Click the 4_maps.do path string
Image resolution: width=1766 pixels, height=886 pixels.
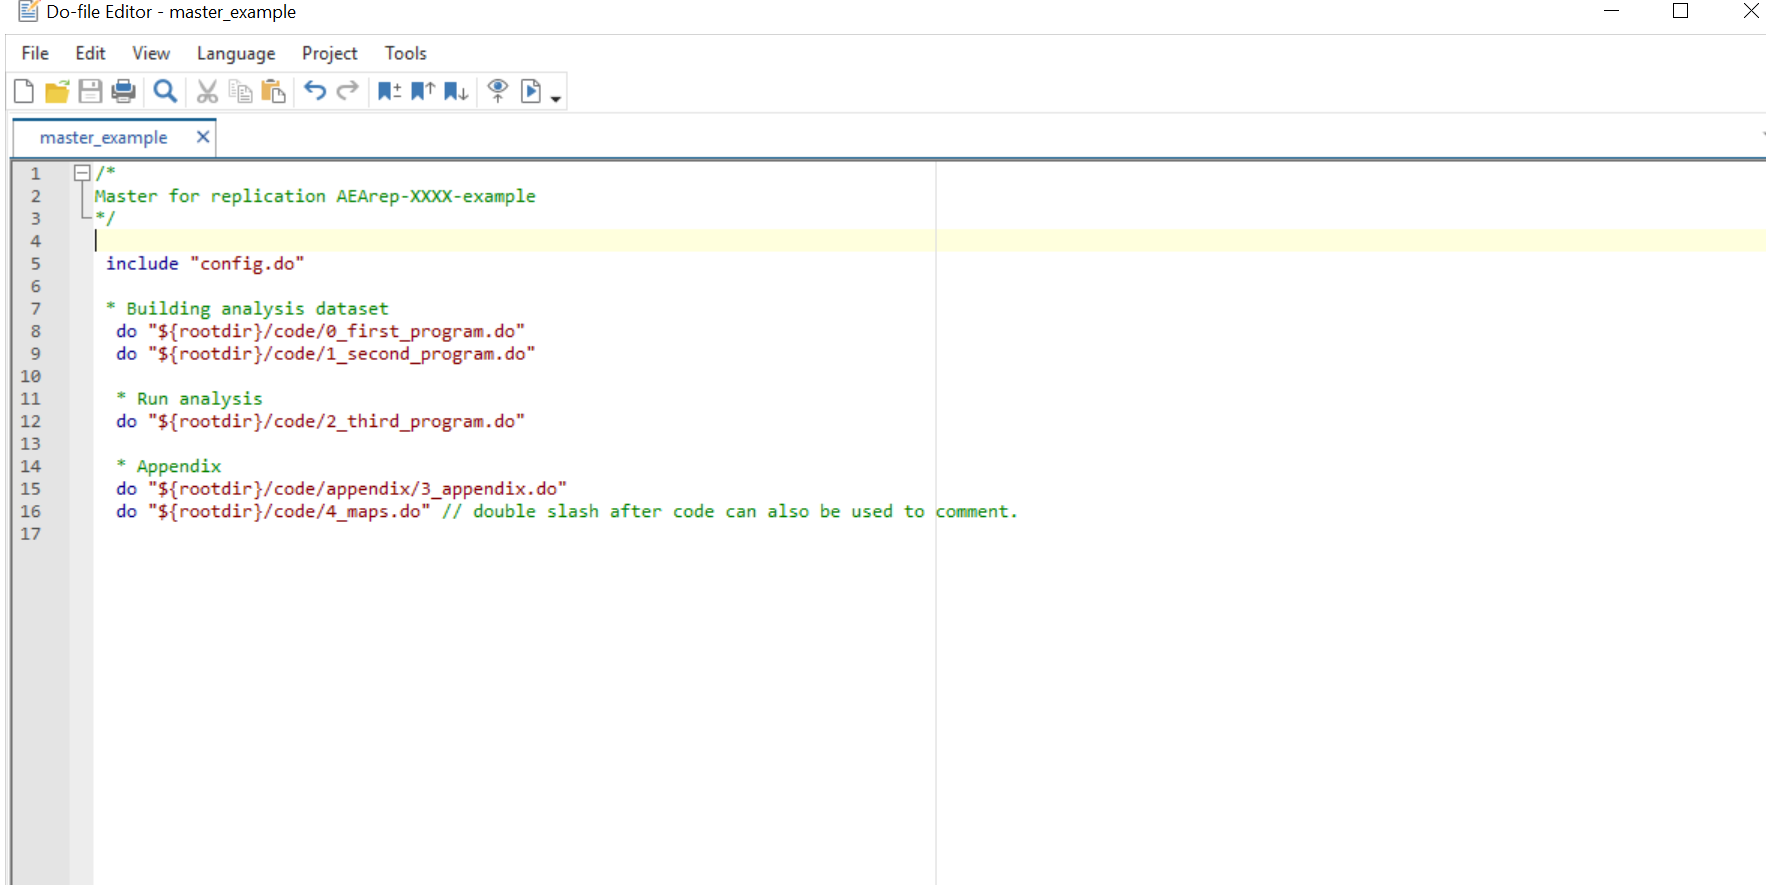[290, 511]
